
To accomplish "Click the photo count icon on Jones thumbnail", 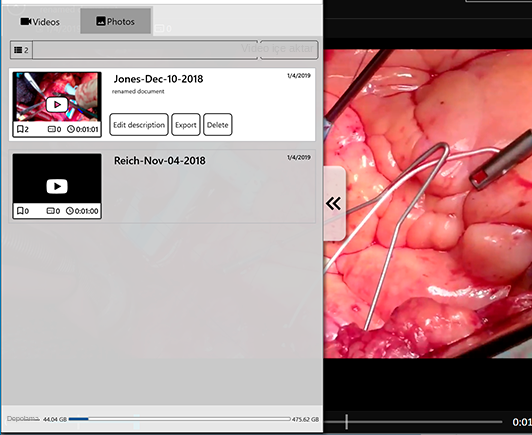I will pos(51,129).
